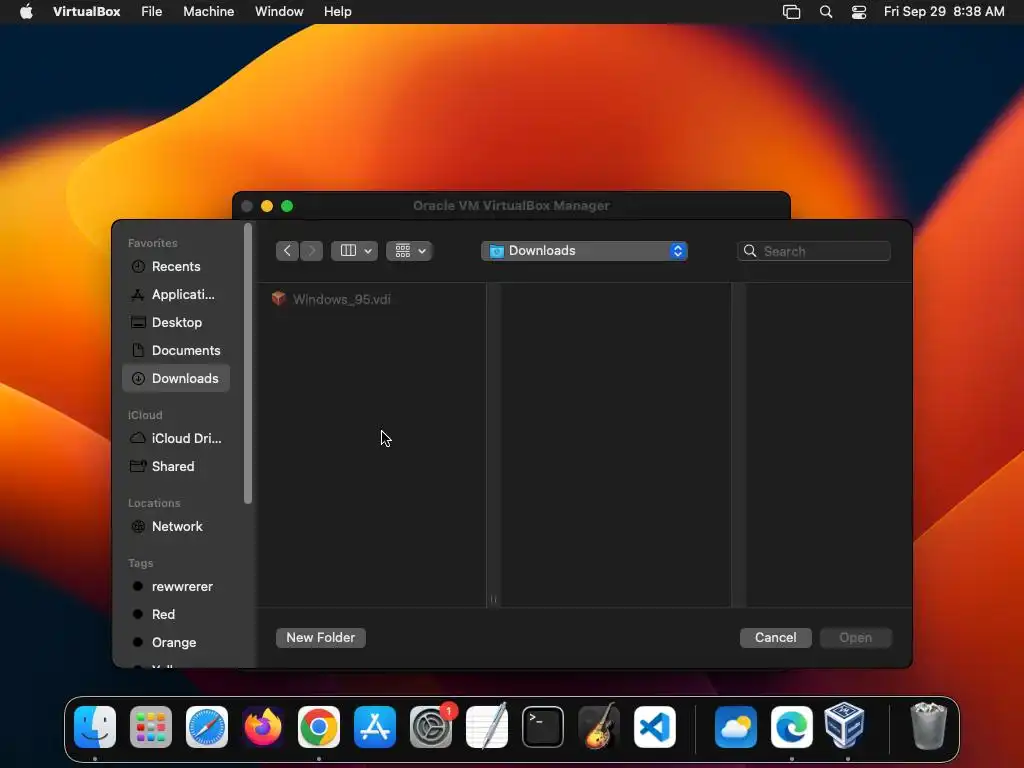Click the Stage Manager menu bar icon
The height and width of the screenshot is (768, 1024).
point(792,12)
